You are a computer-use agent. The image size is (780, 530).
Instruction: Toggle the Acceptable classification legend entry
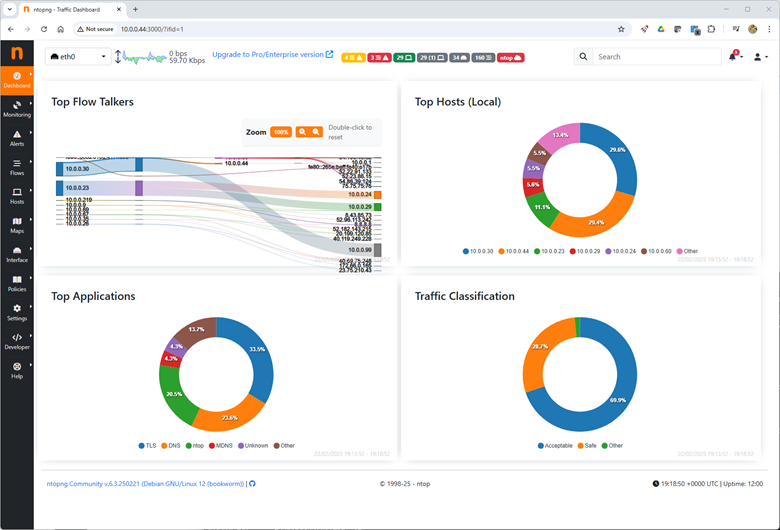[555, 446]
